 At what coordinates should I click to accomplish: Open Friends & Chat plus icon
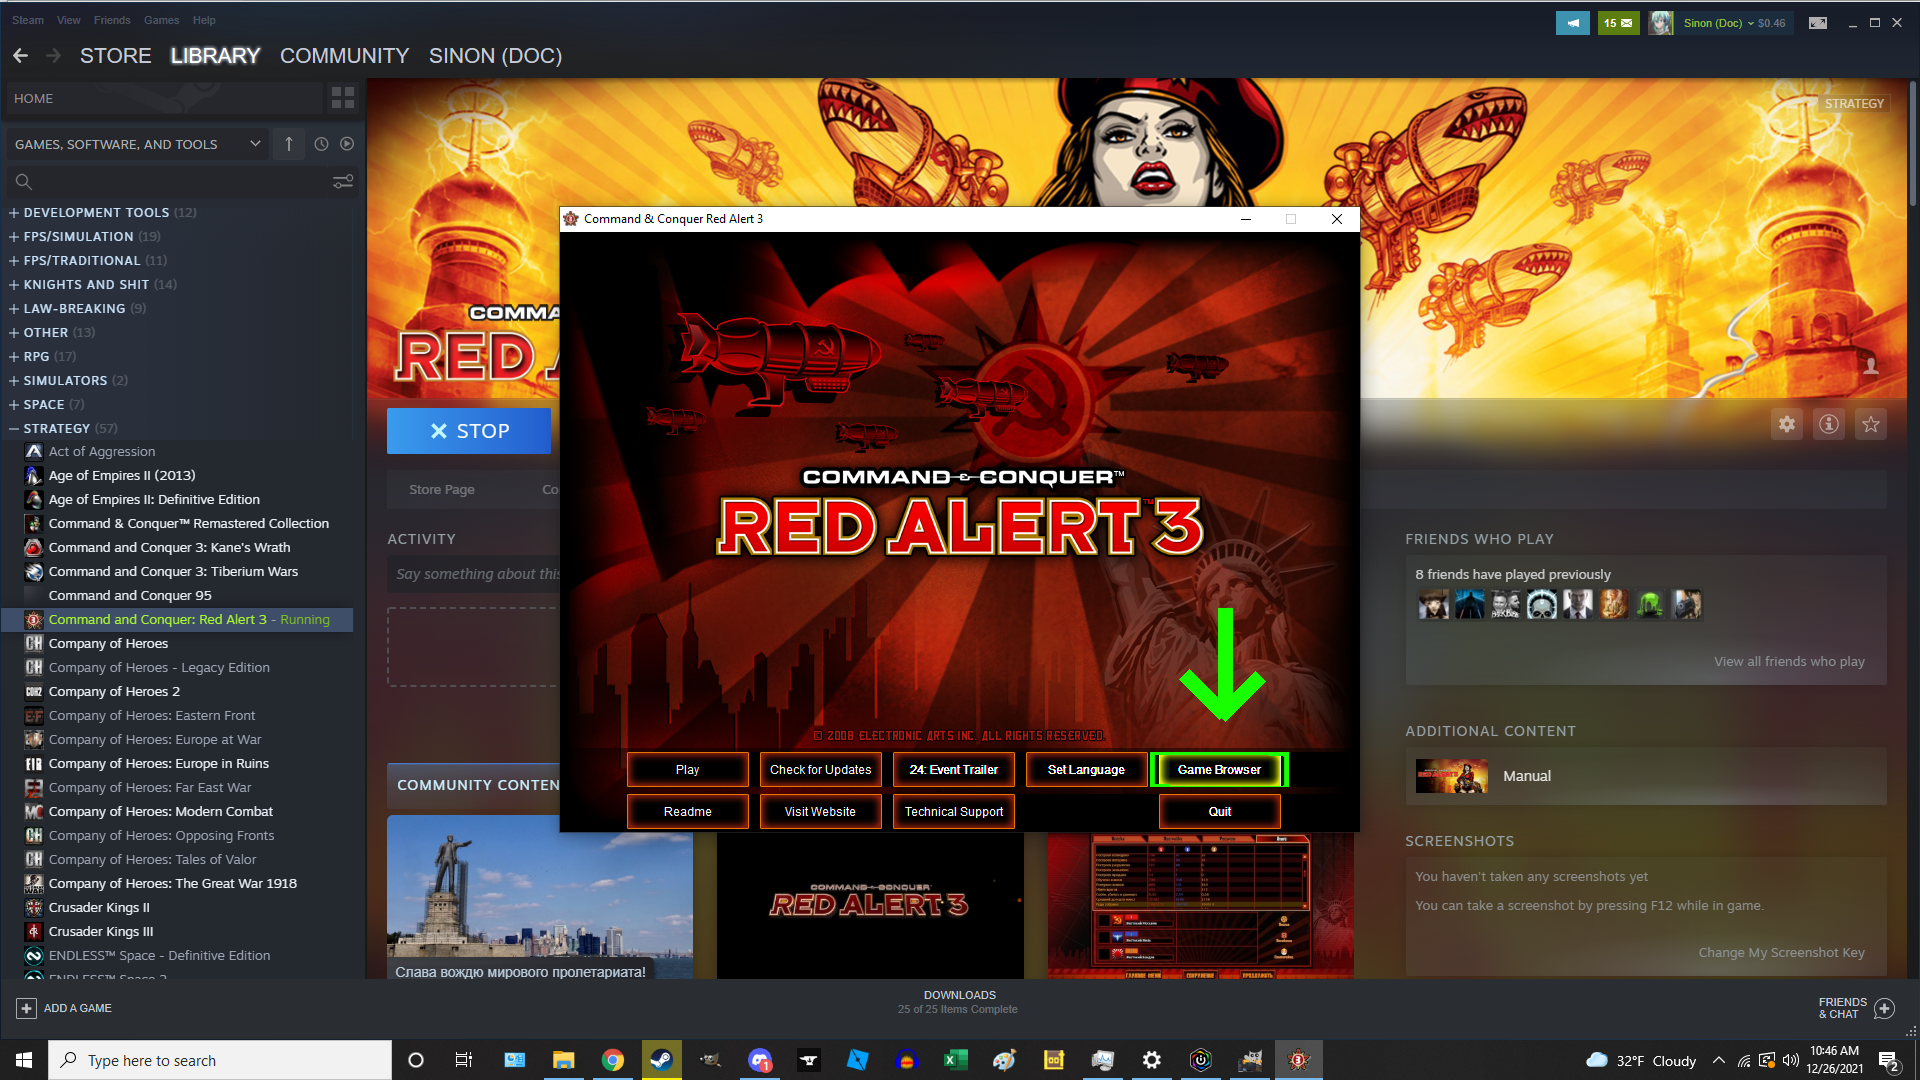pos(1885,1008)
